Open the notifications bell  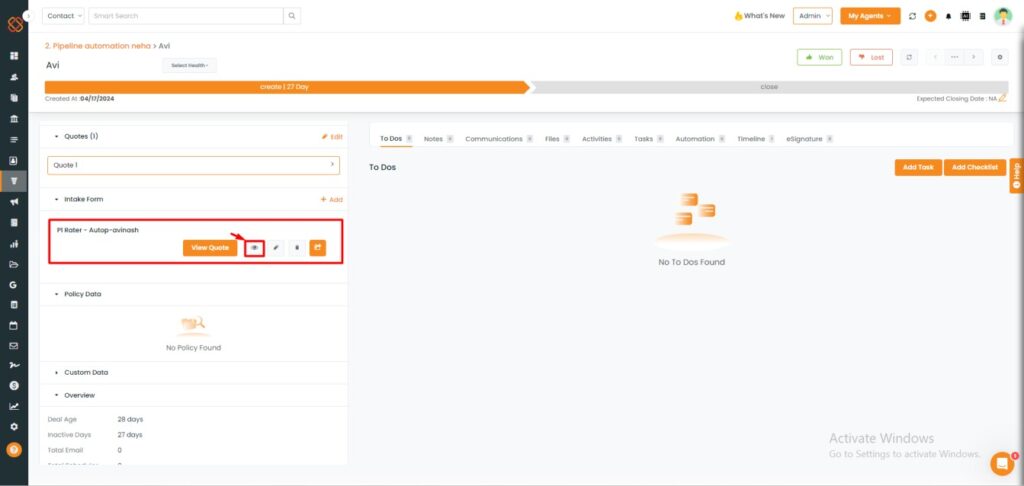coord(949,16)
